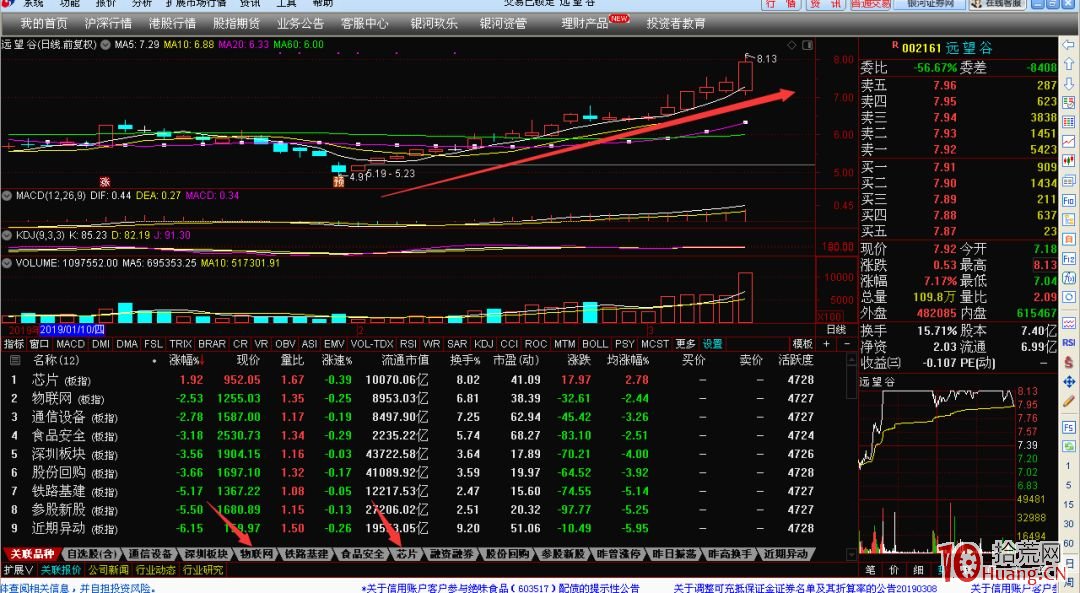The image size is (1080, 593).
Task: Open the KDJ(9,3,3) panel dropdown circle
Action: [8, 235]
